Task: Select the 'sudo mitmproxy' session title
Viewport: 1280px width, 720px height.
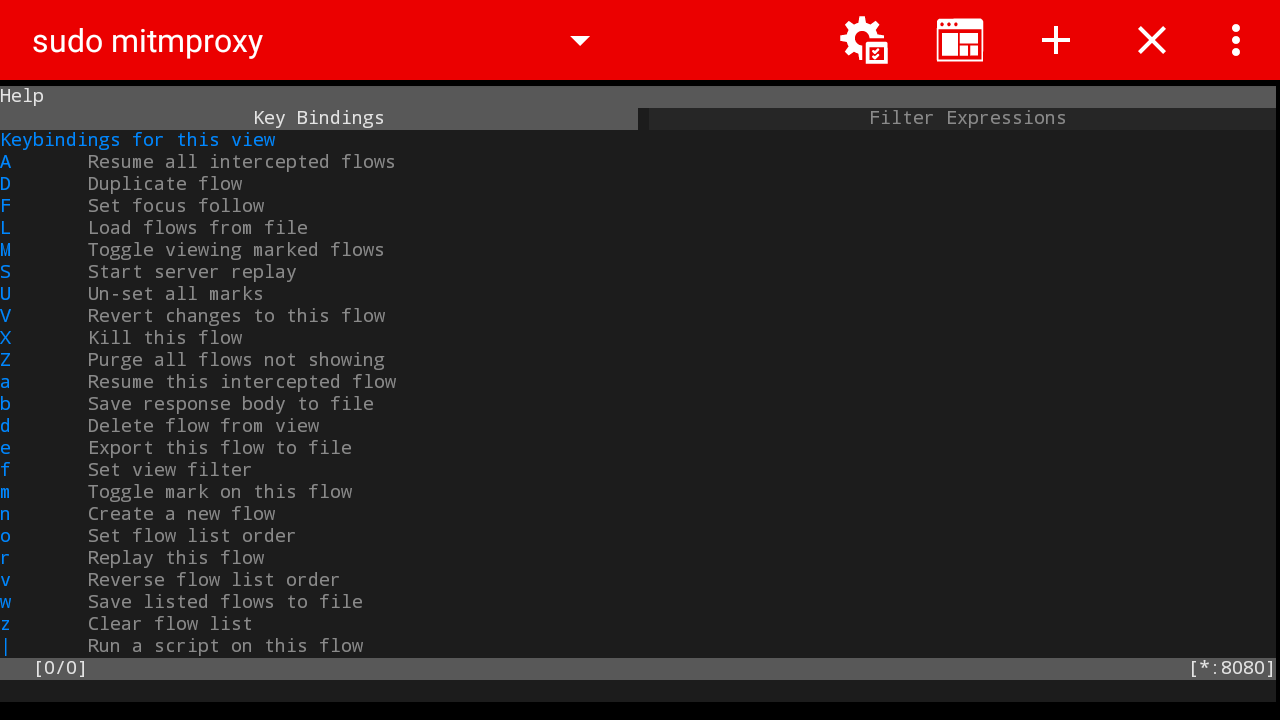Action: [x=148, y=41]
